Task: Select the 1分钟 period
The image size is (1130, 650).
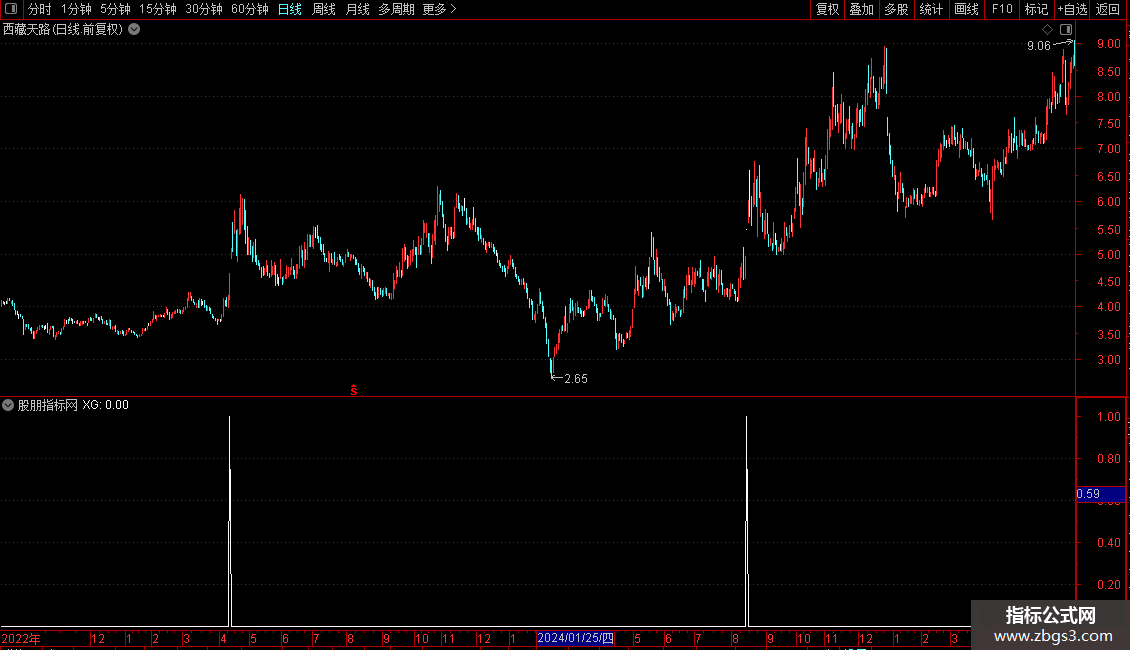Action: point(76,9)
